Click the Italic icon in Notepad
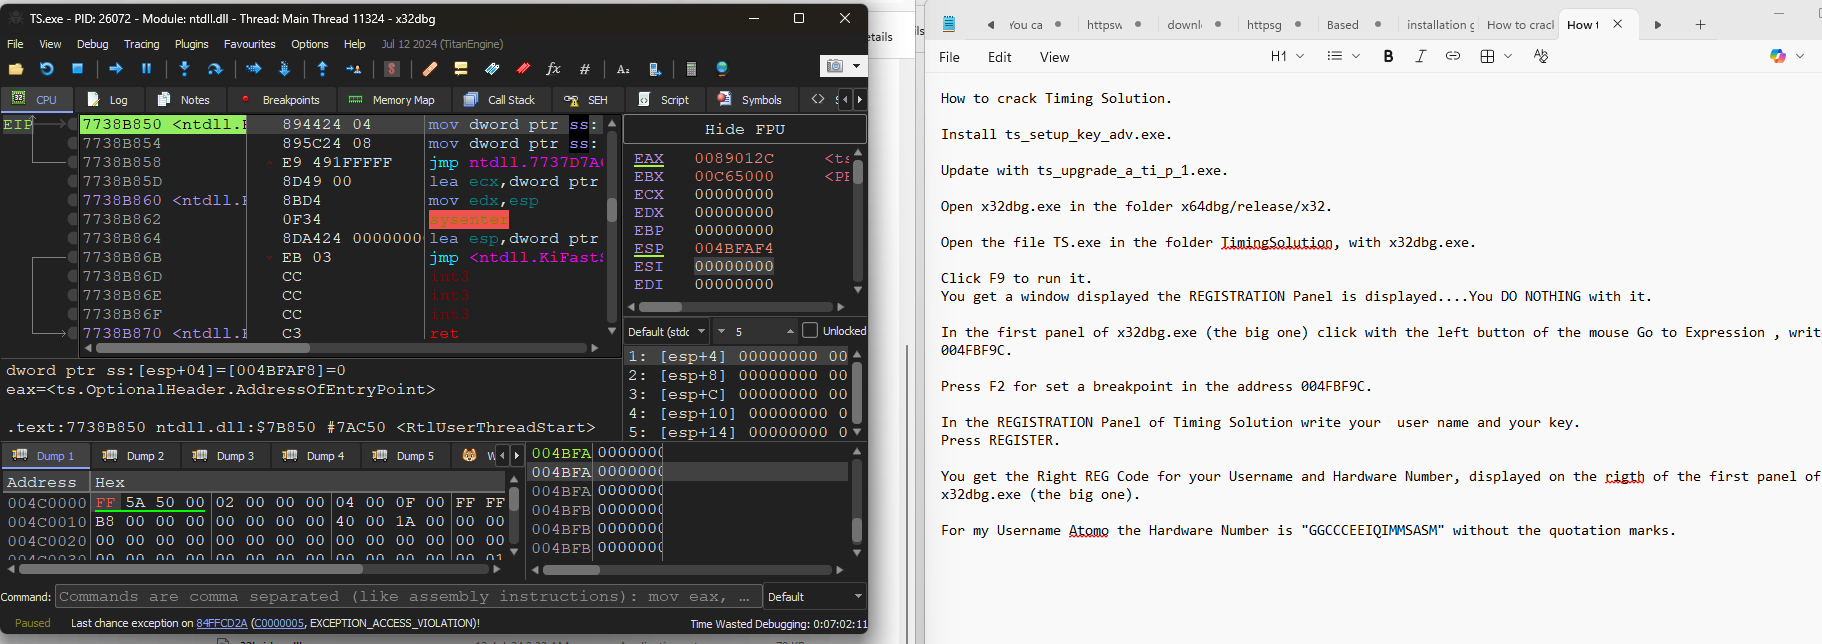The width and height of the screenshot is (1822, 644). point(1420,57)
